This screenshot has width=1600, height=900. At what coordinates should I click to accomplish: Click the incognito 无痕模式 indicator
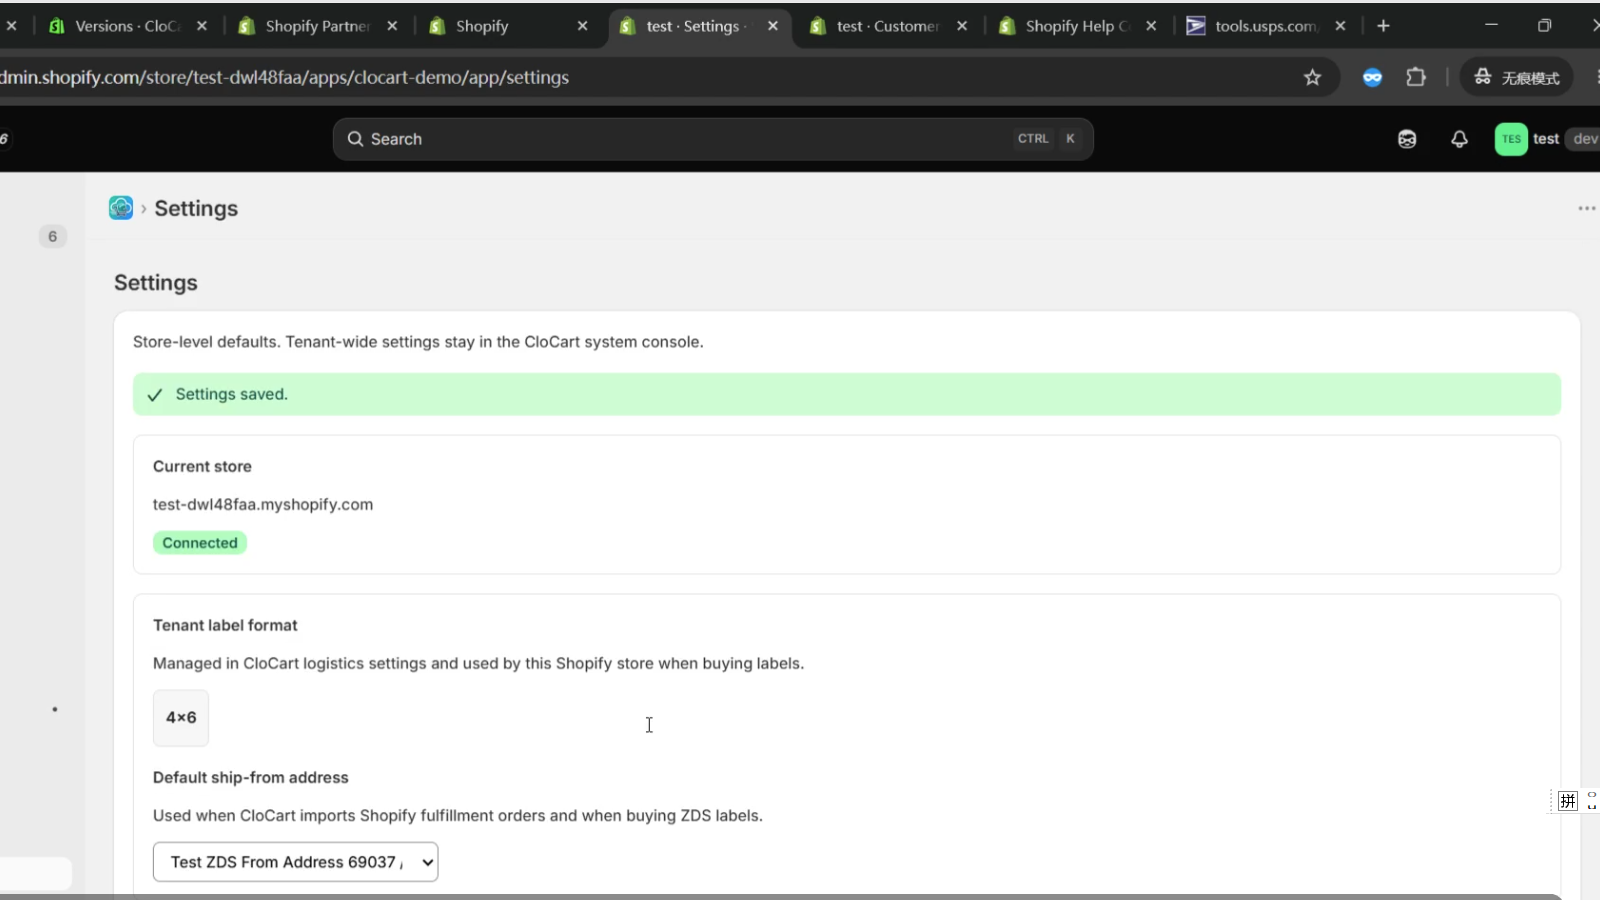(1517, 77)
